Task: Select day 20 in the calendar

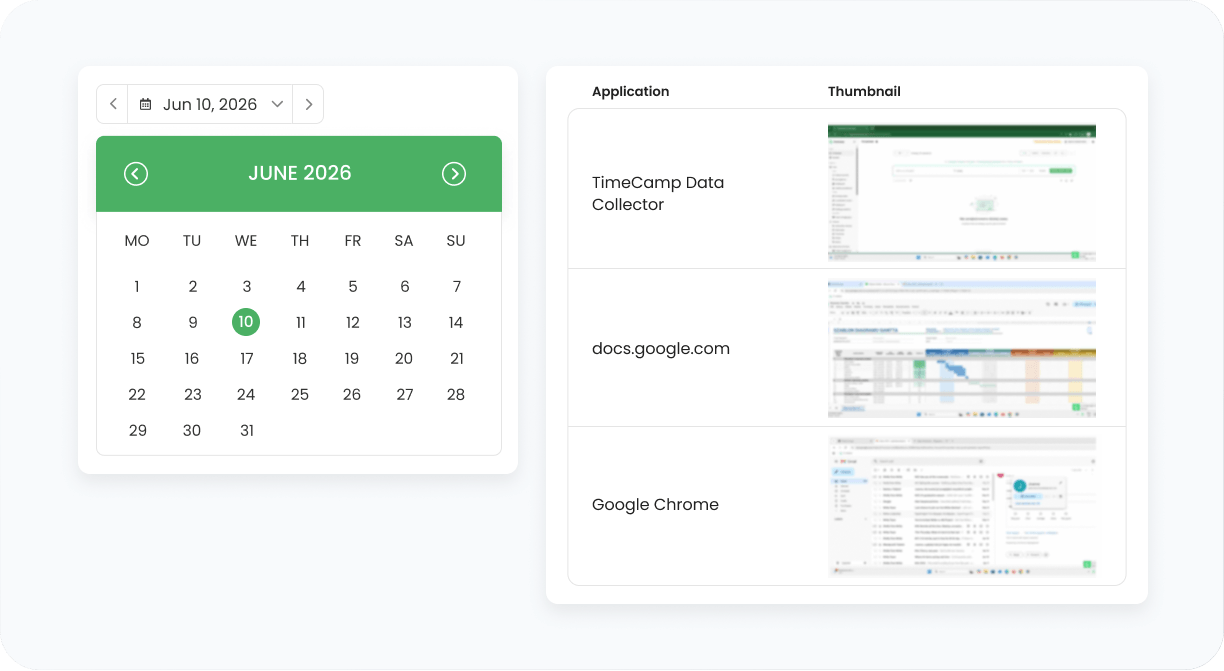Action: point(404,359)
